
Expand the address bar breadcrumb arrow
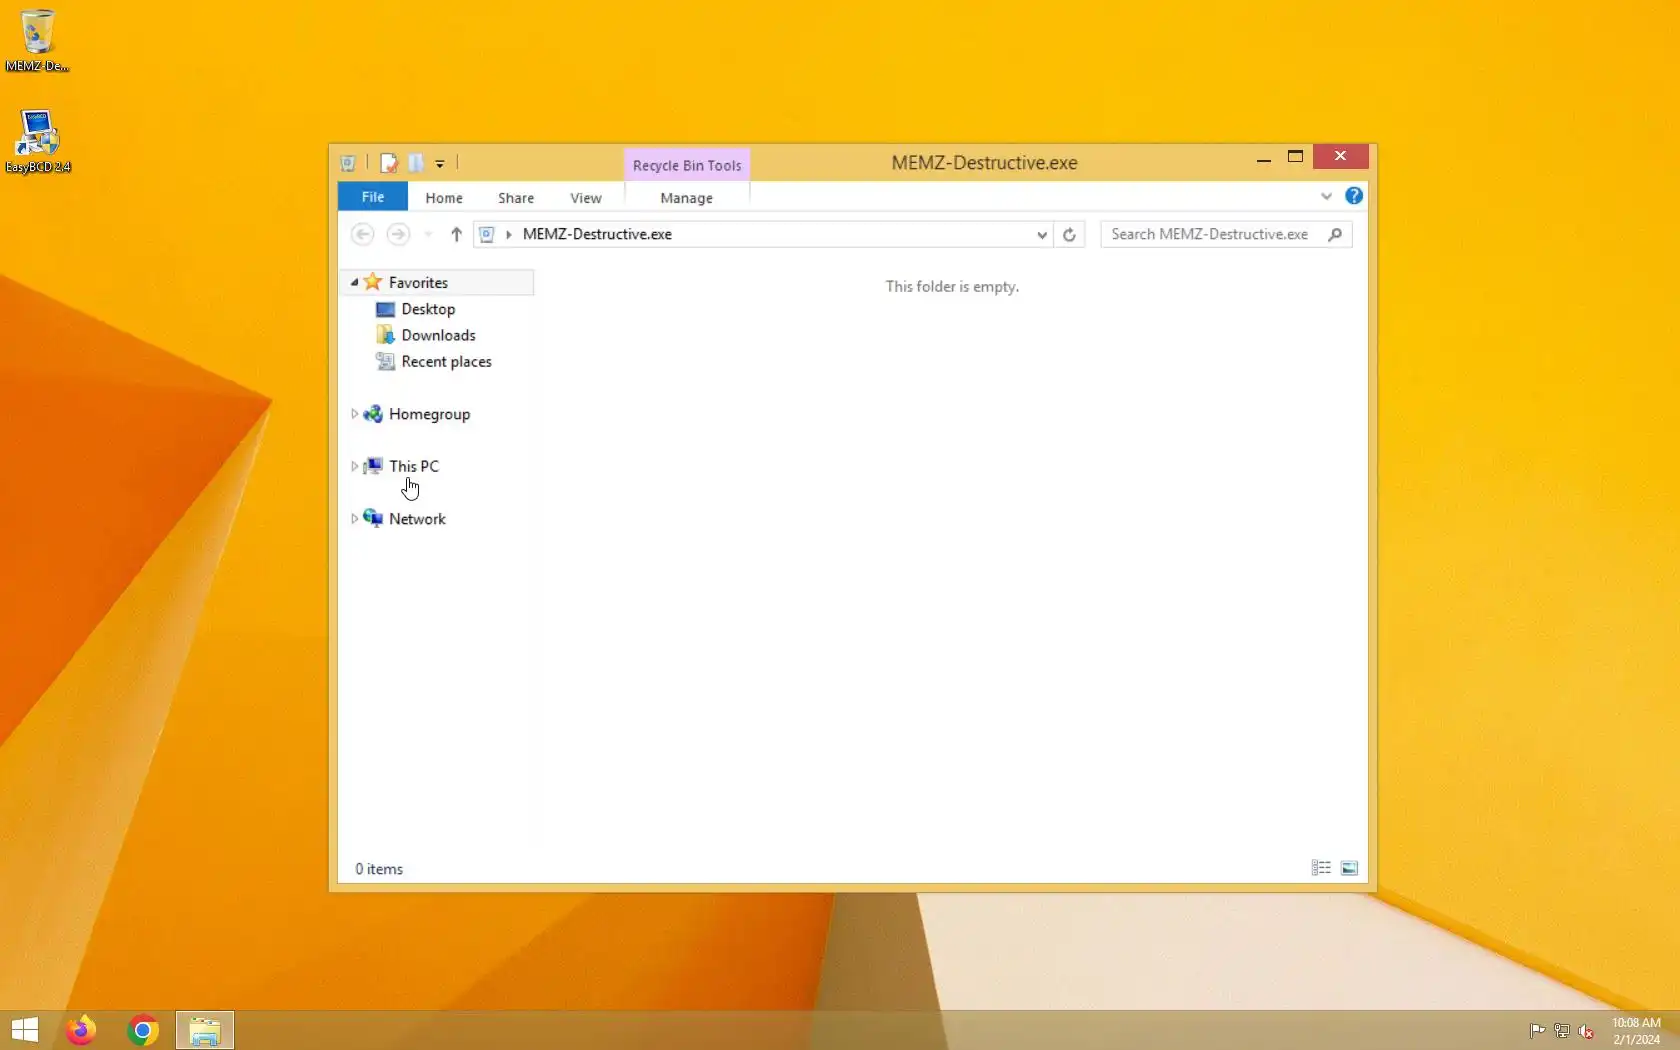pyautogui.click(x=509, y=234)
